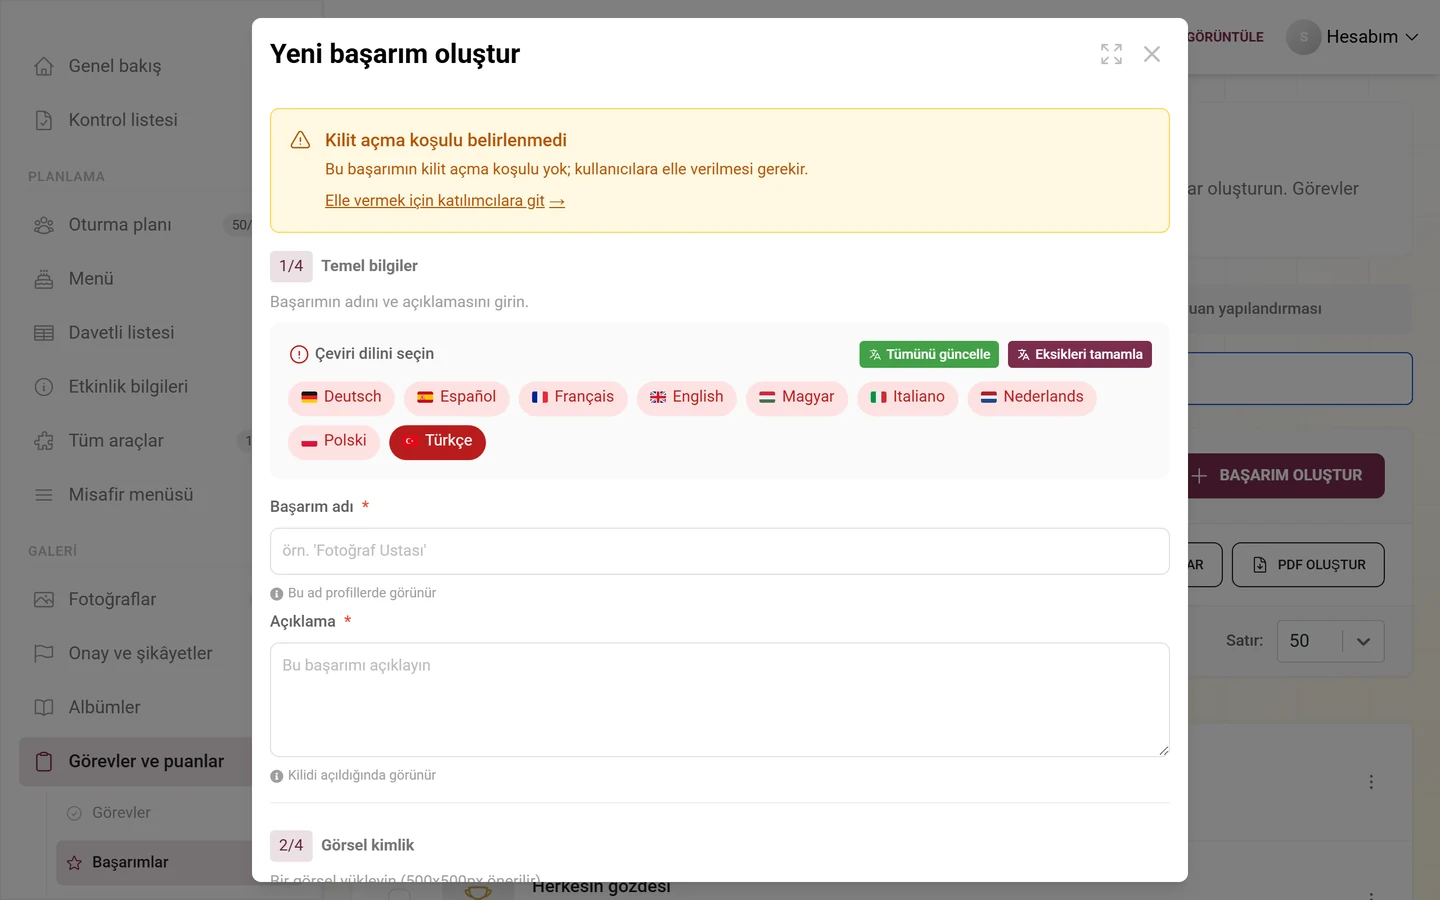The height and width of the screenshot is (900, 1440).
Task: Click the Misafir menüsü hamburger icon
Action: [44, 495]
